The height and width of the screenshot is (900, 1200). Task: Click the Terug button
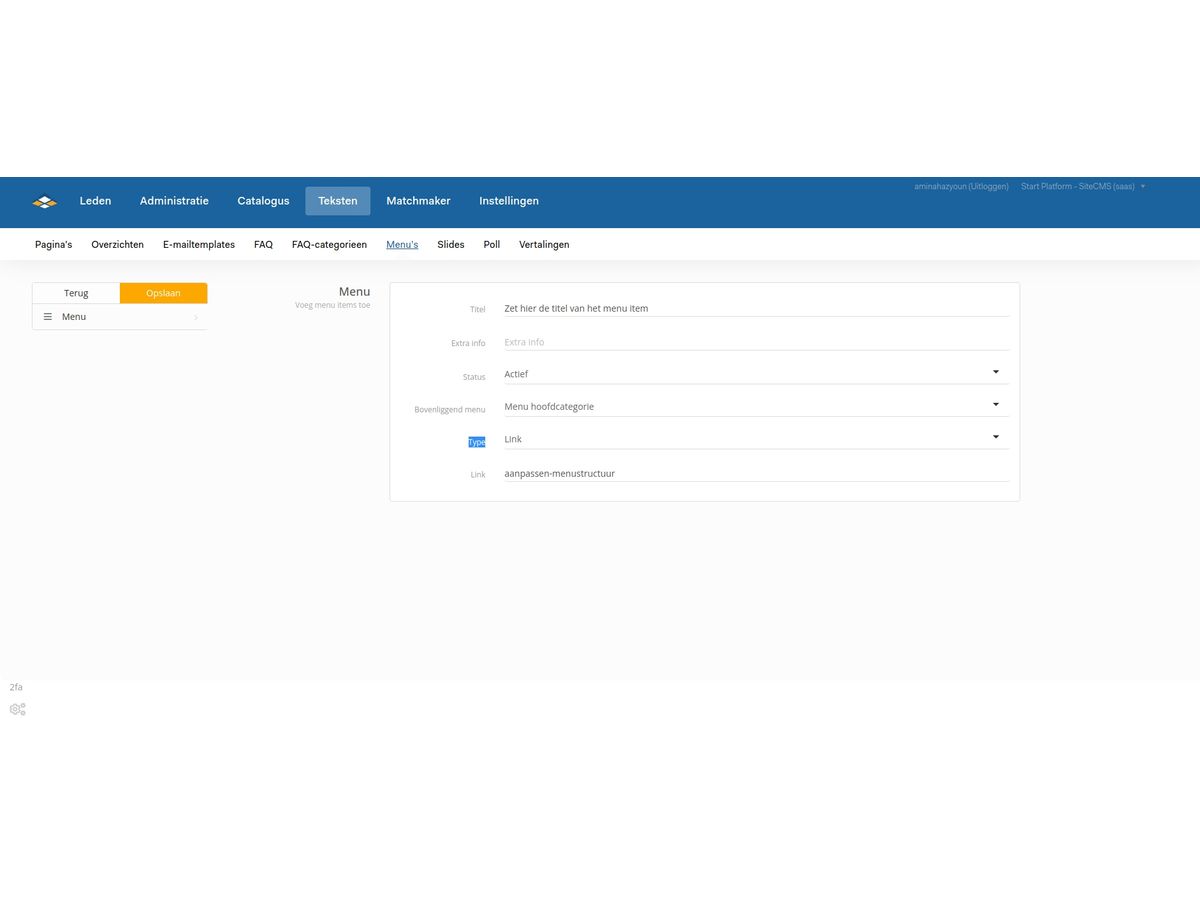(76, 293)
